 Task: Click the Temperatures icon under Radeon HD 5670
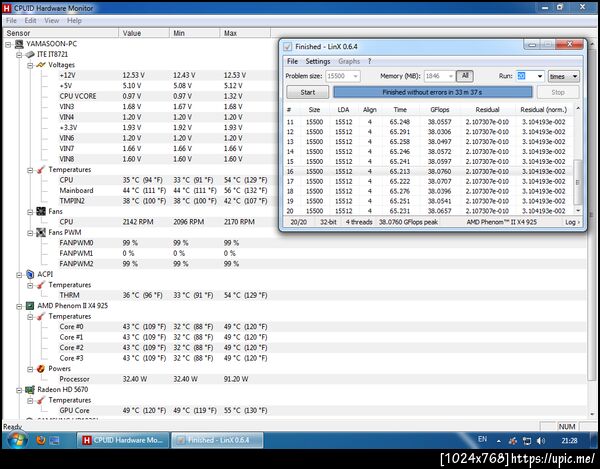(x=41, y=400)
